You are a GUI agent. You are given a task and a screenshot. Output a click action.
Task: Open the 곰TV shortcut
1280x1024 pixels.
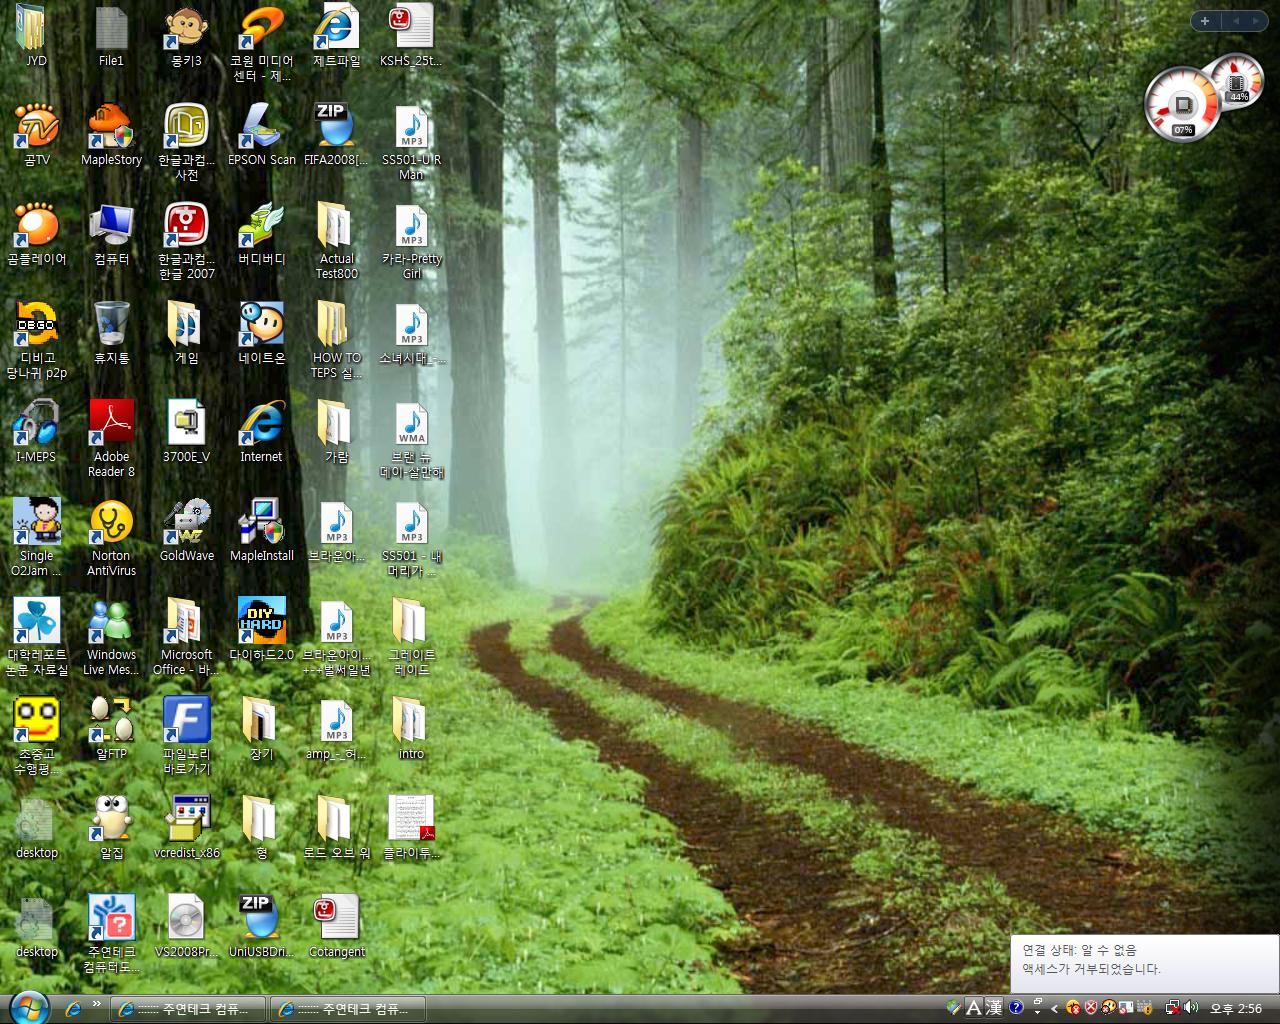pos(36,134)
